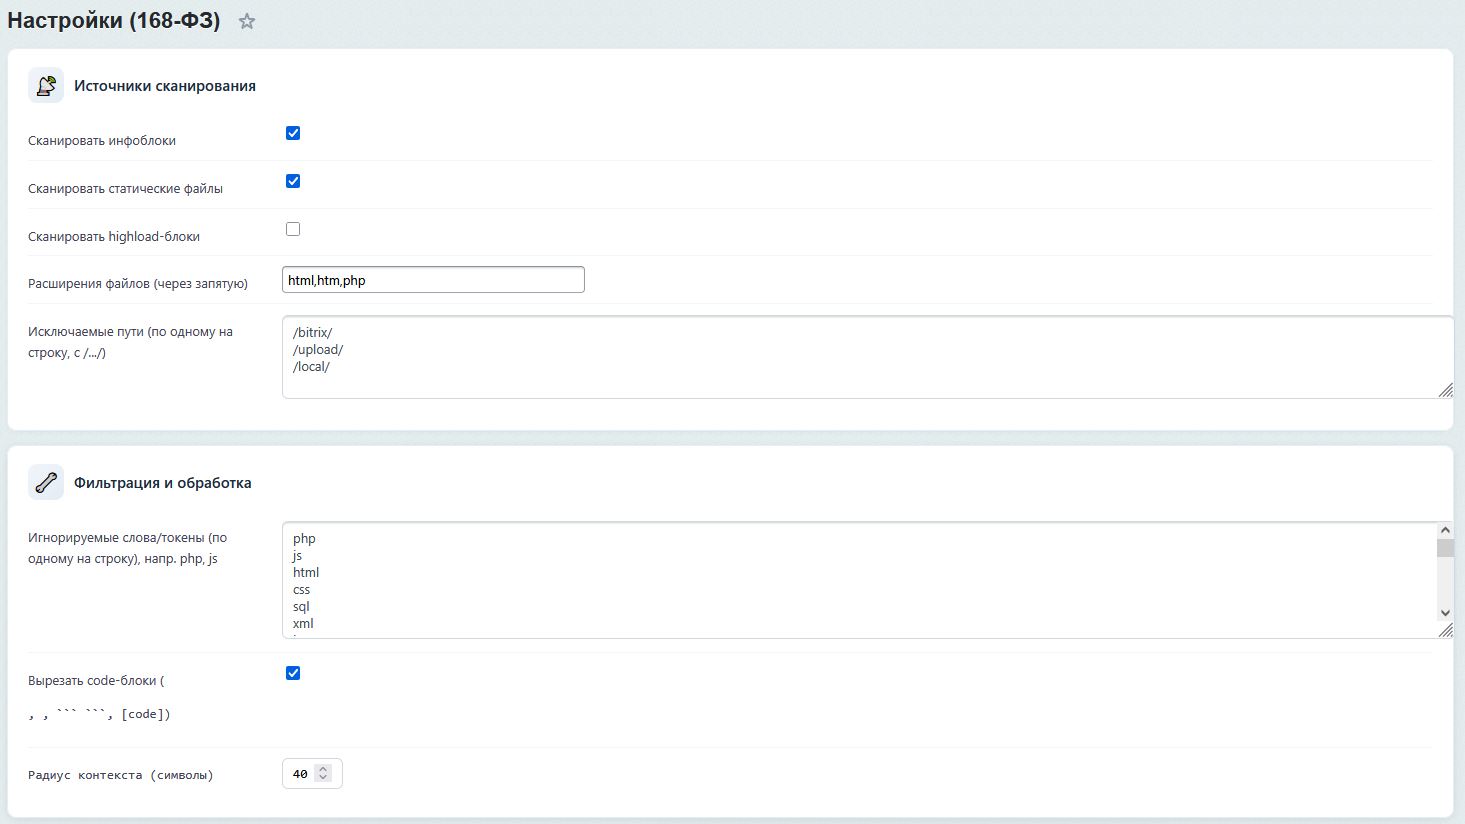Disable the Сканировать инфоблоки checkbox

(x=293, y=133)
